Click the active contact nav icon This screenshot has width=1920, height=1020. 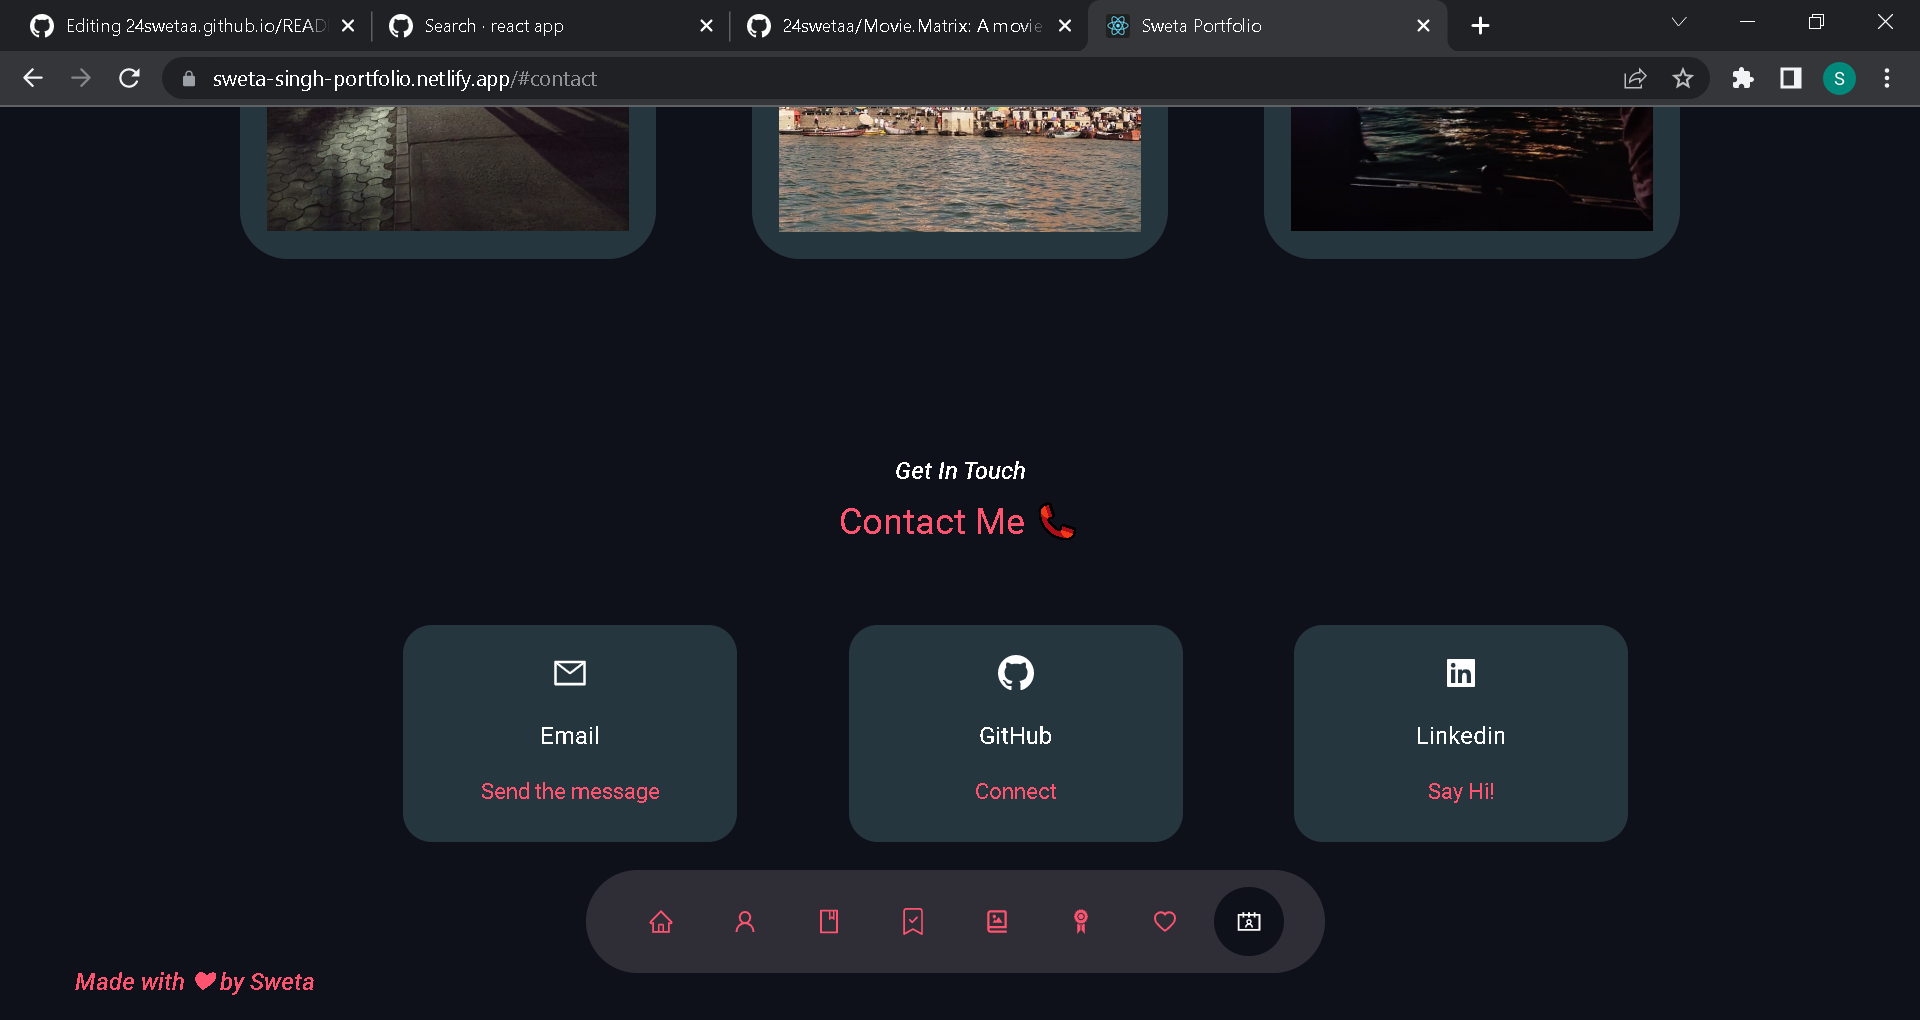pos(1249,922)
